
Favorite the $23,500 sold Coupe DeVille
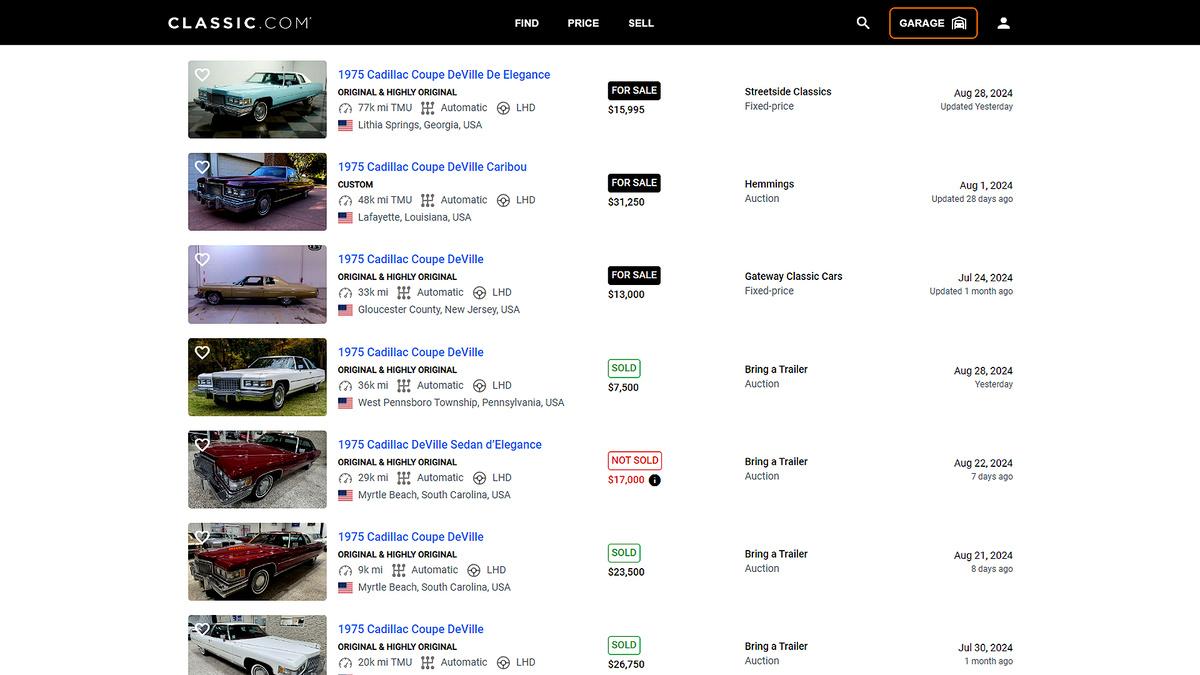click(202, 537)
